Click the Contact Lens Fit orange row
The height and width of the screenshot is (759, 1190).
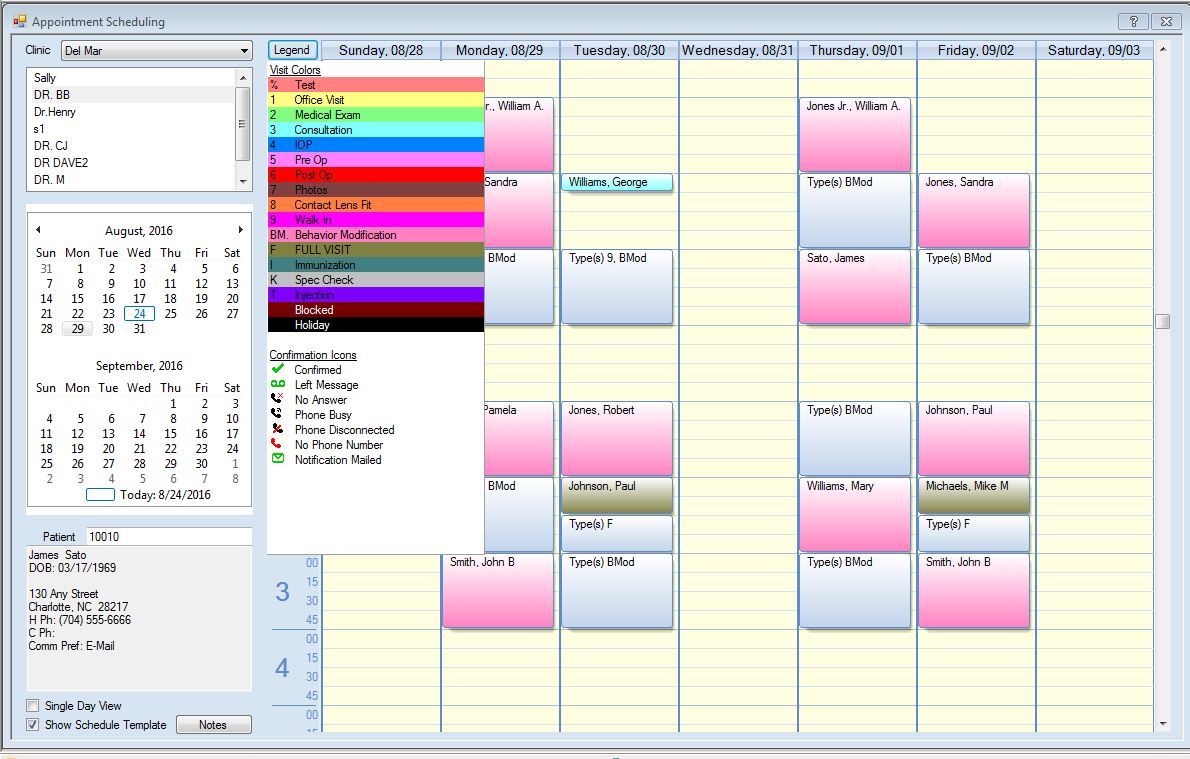tap(376, 204)
